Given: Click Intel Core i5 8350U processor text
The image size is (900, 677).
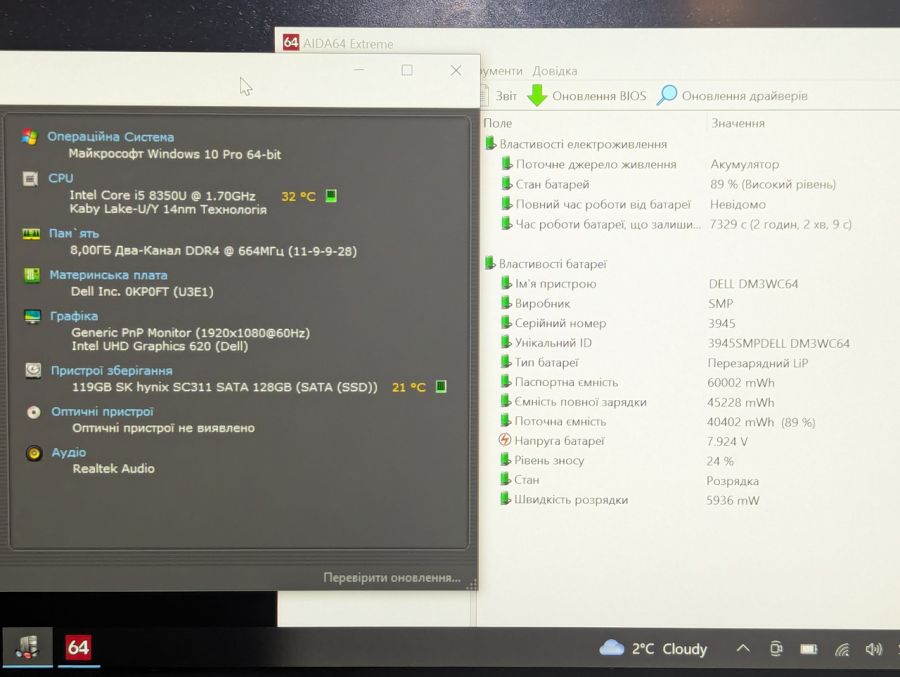Looking at the screenshot, I should pyautogui.click(x=162, y=195).
